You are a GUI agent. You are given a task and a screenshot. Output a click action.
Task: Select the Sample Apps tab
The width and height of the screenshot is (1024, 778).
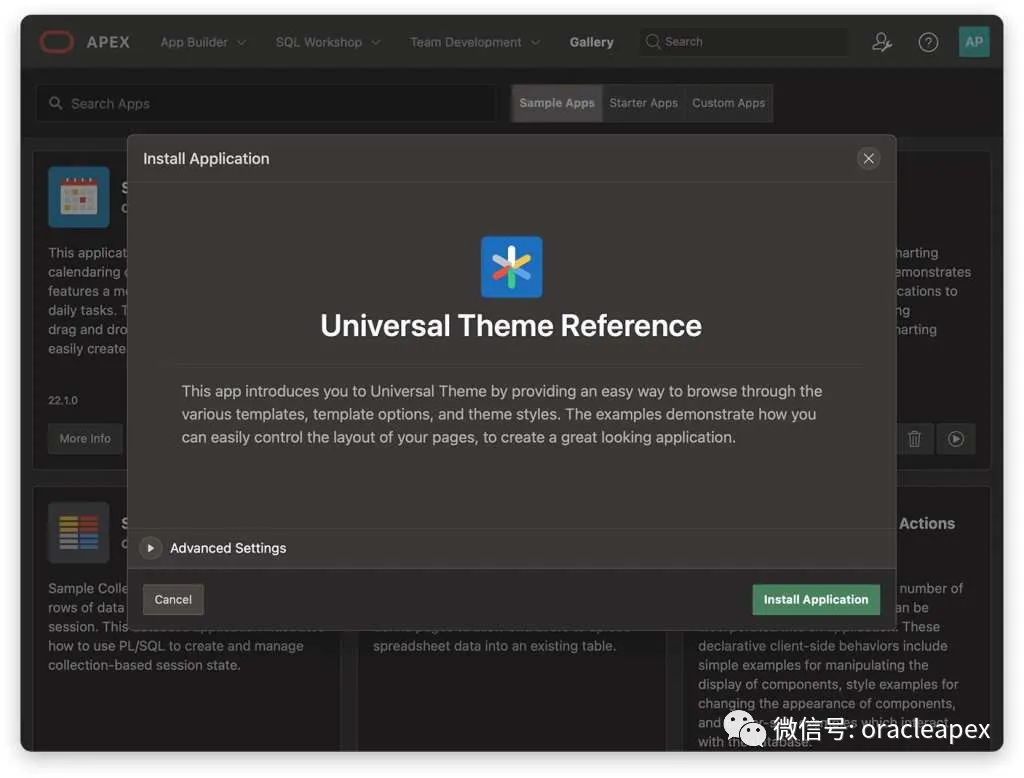[x=557, y=103]
